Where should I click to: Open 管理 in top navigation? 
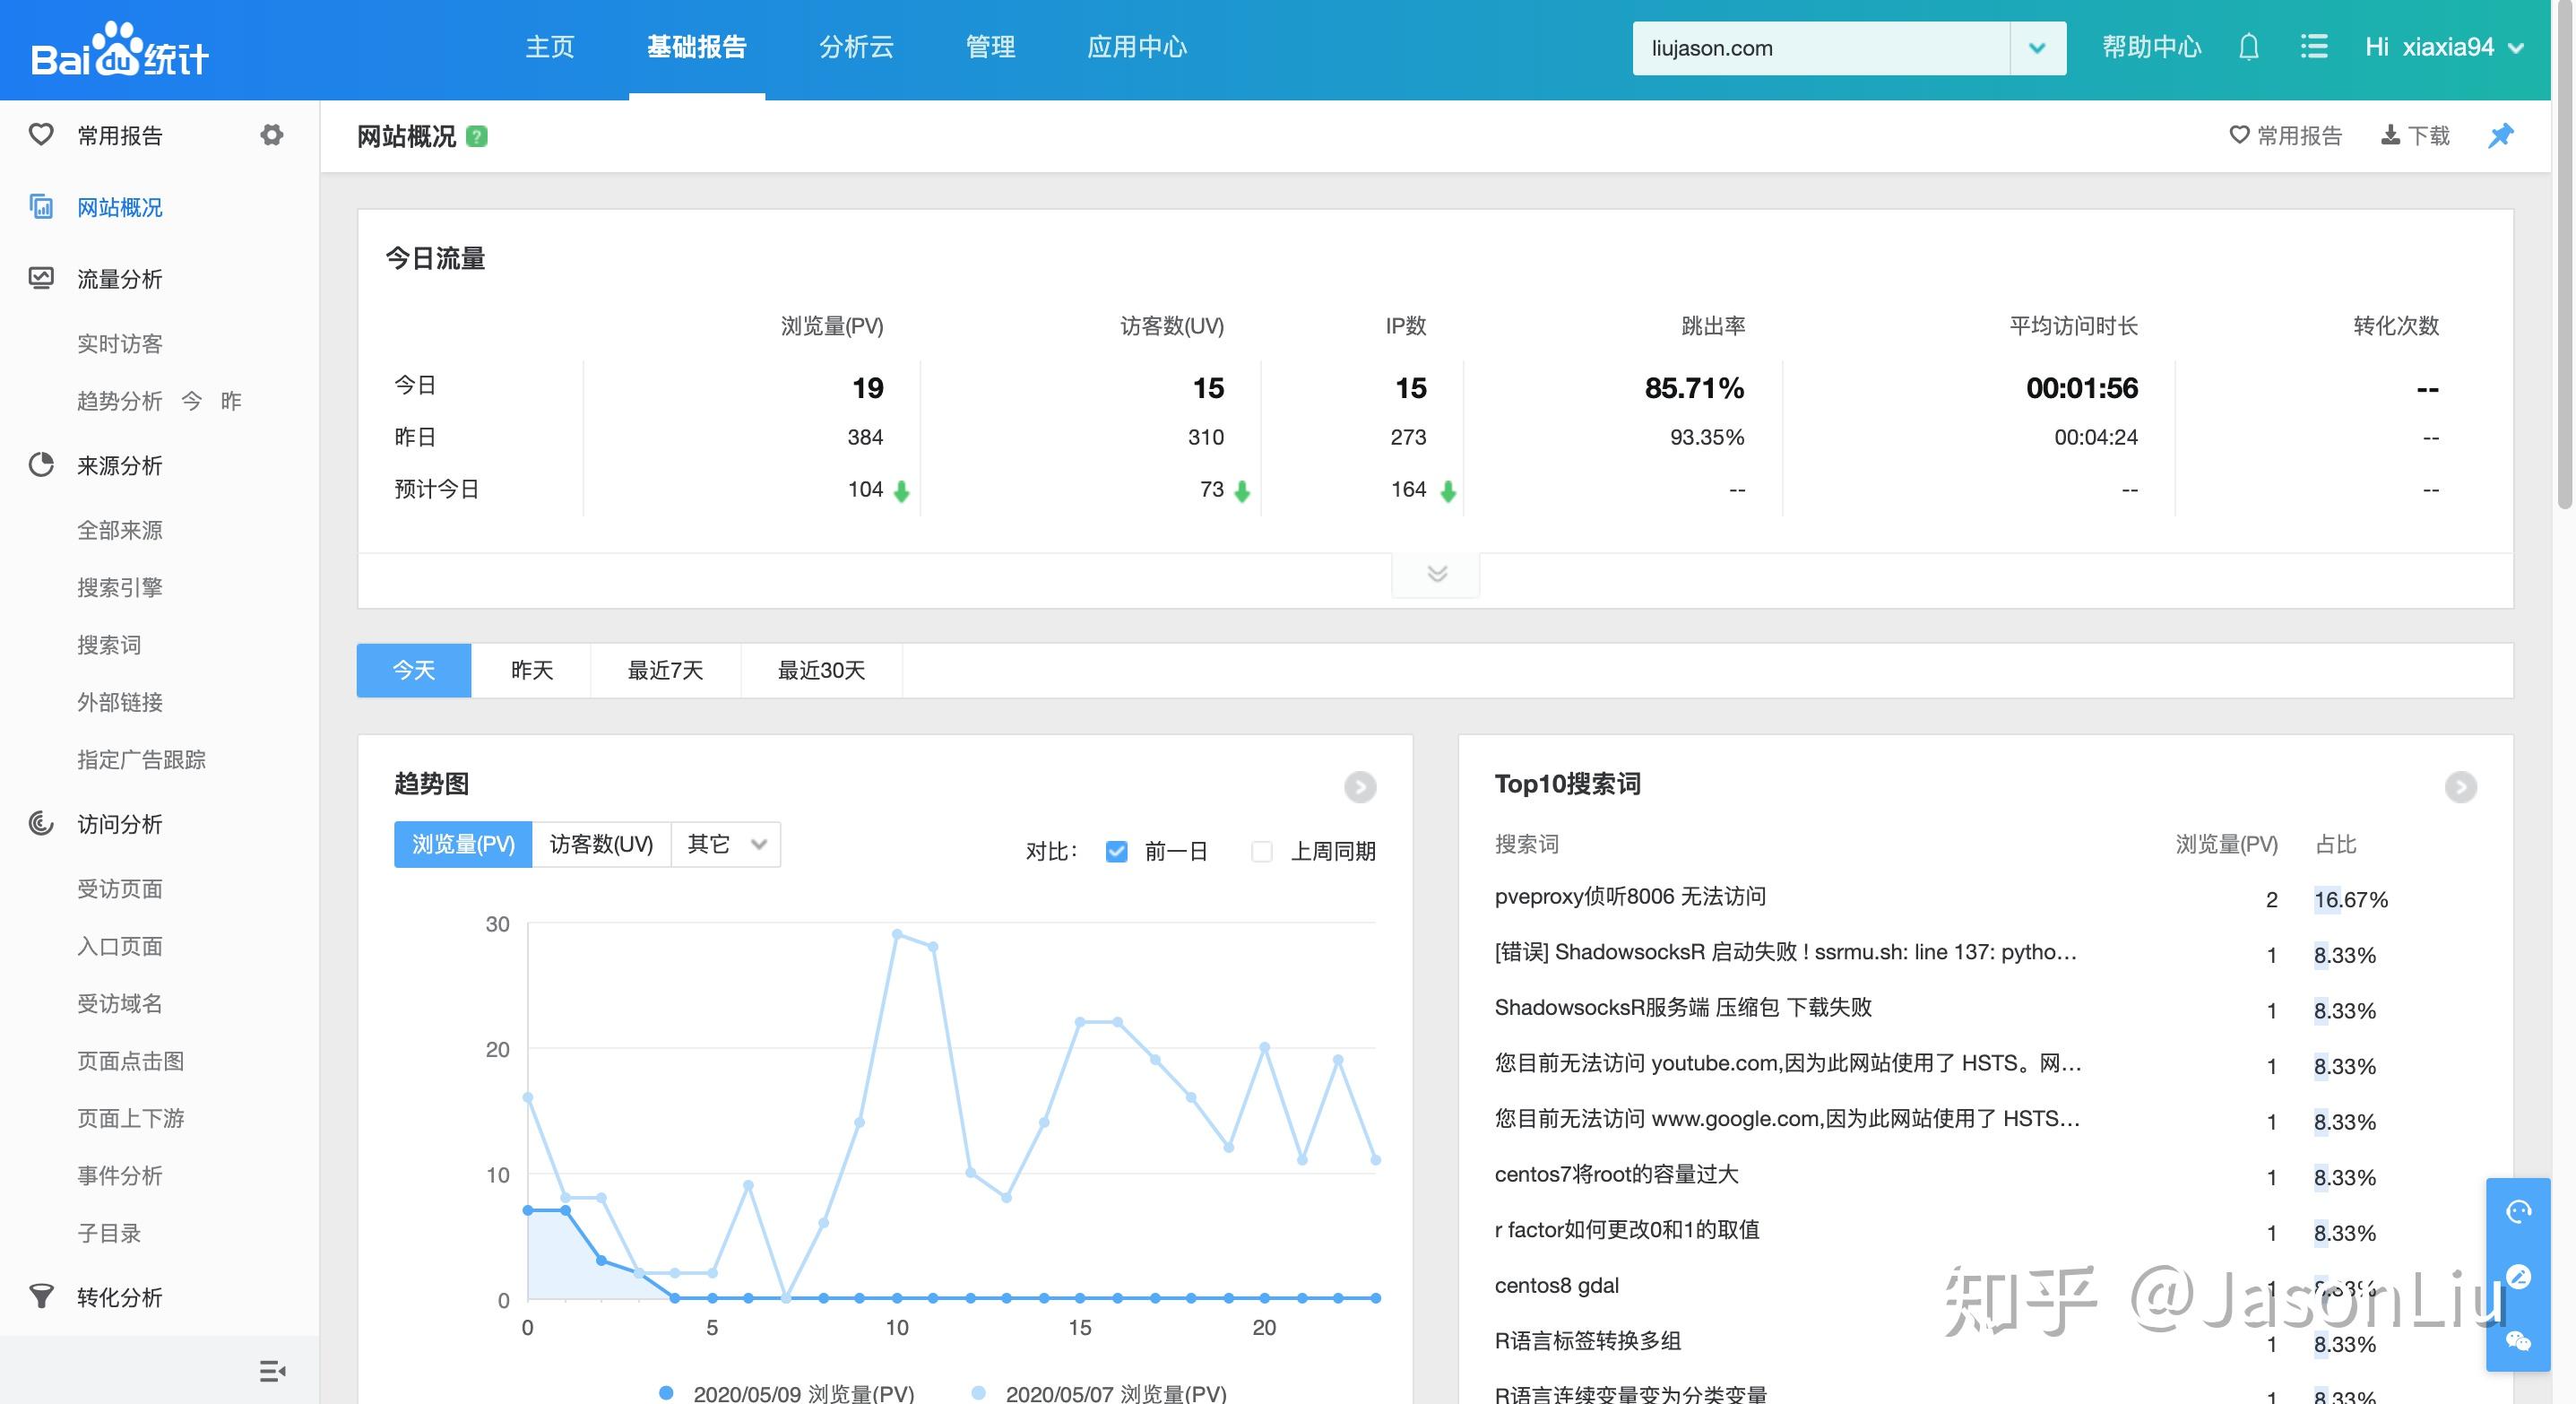click(x=990, y=47)
